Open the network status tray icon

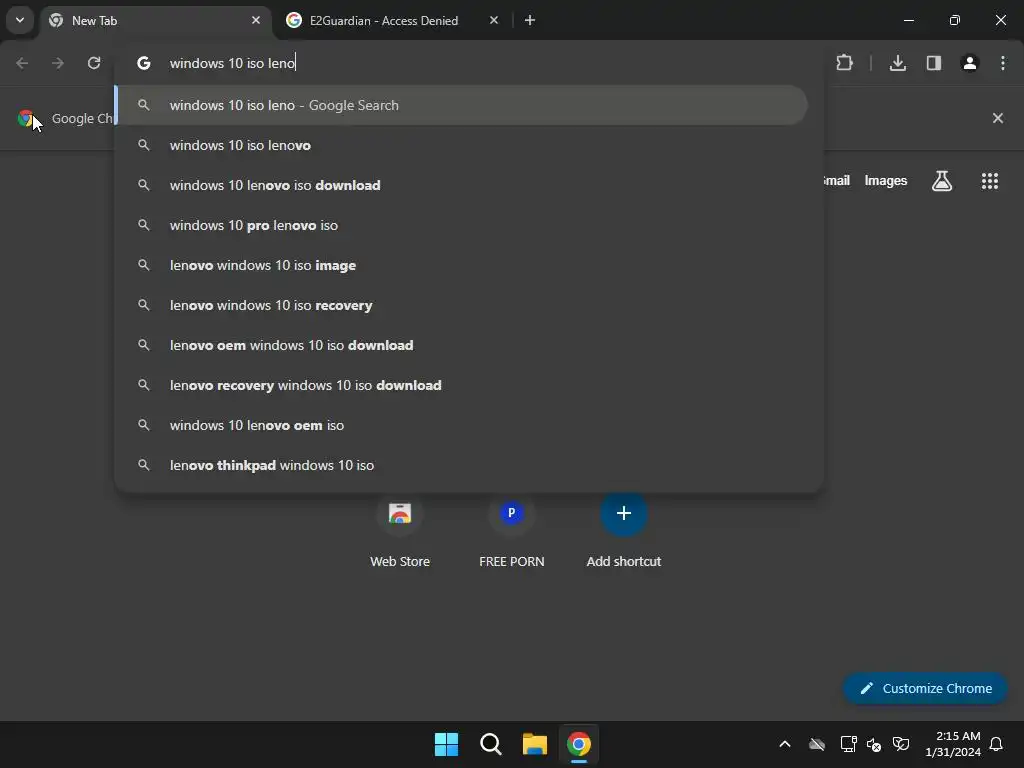(848, 744)
